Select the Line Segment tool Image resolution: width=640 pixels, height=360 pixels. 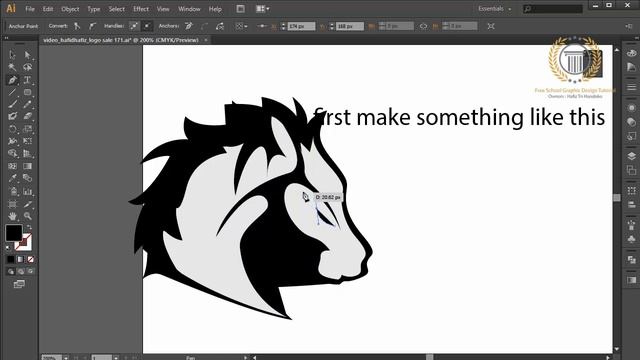pos(12,92)
